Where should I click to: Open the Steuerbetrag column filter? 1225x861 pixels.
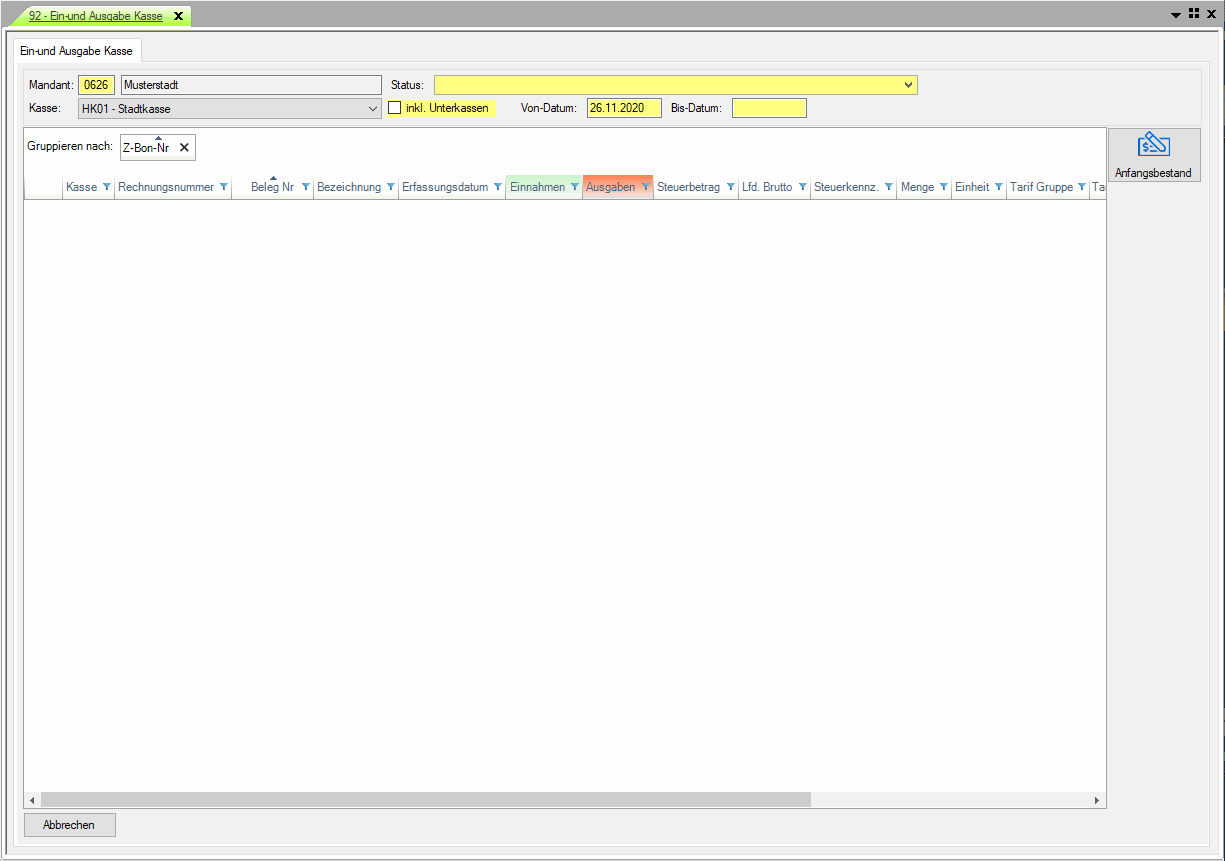pos(730,187)
